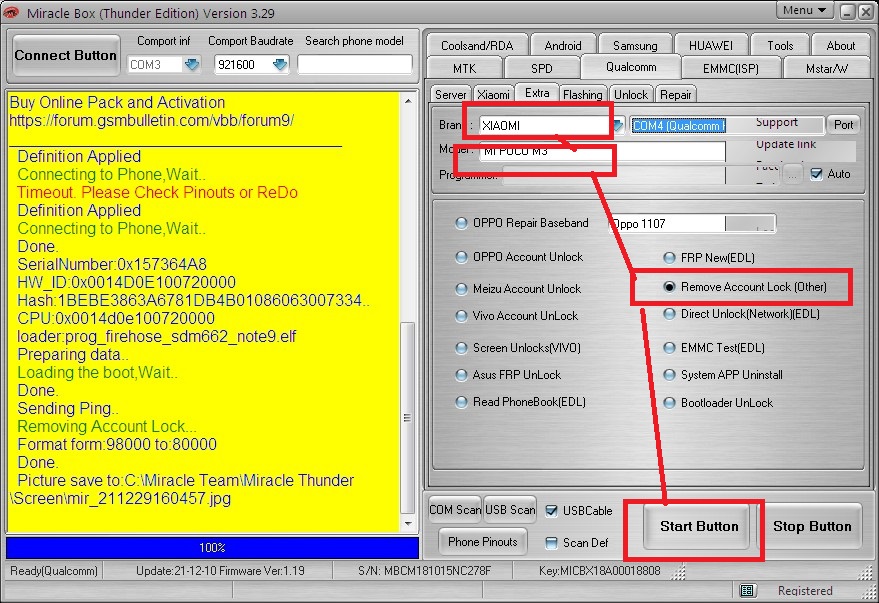Image resolution: width=879 pixels, height=603 pixels.
Task: Click the gsmbulletin forum URL in log
Action: click(x=151, y=120)
